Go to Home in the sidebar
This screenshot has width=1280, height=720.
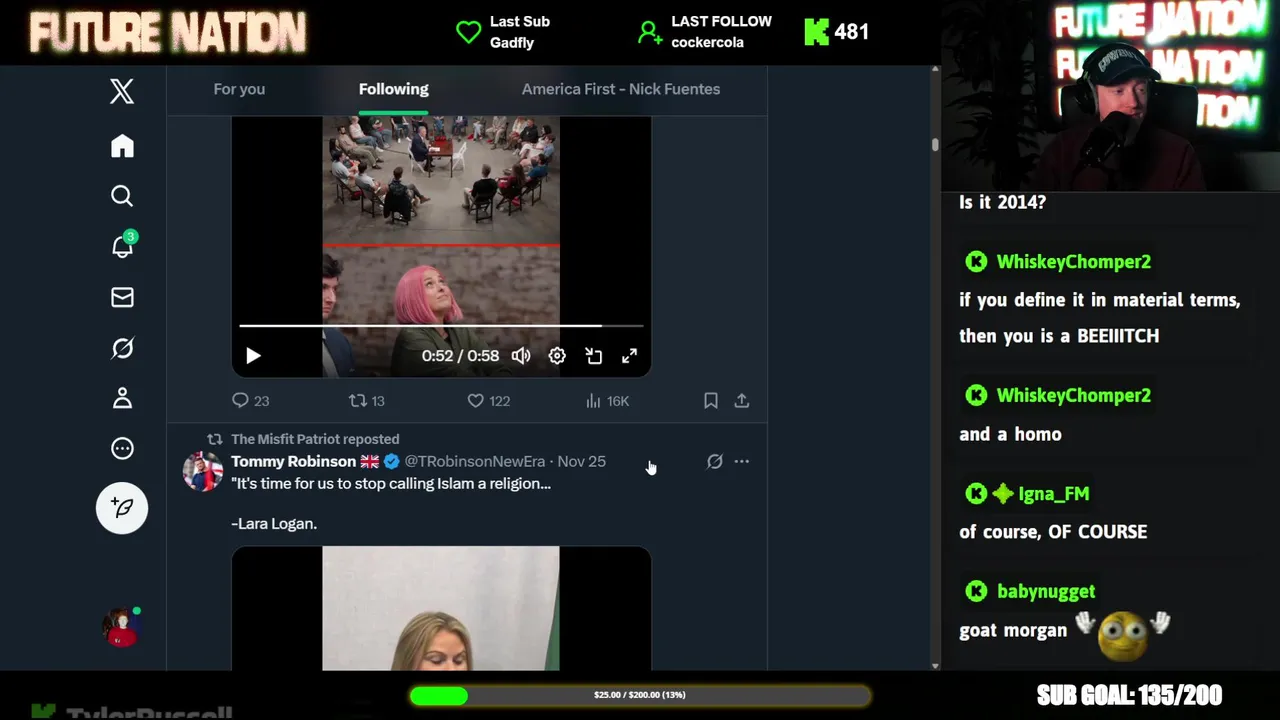pyautogui.click(x=122, y=146)
